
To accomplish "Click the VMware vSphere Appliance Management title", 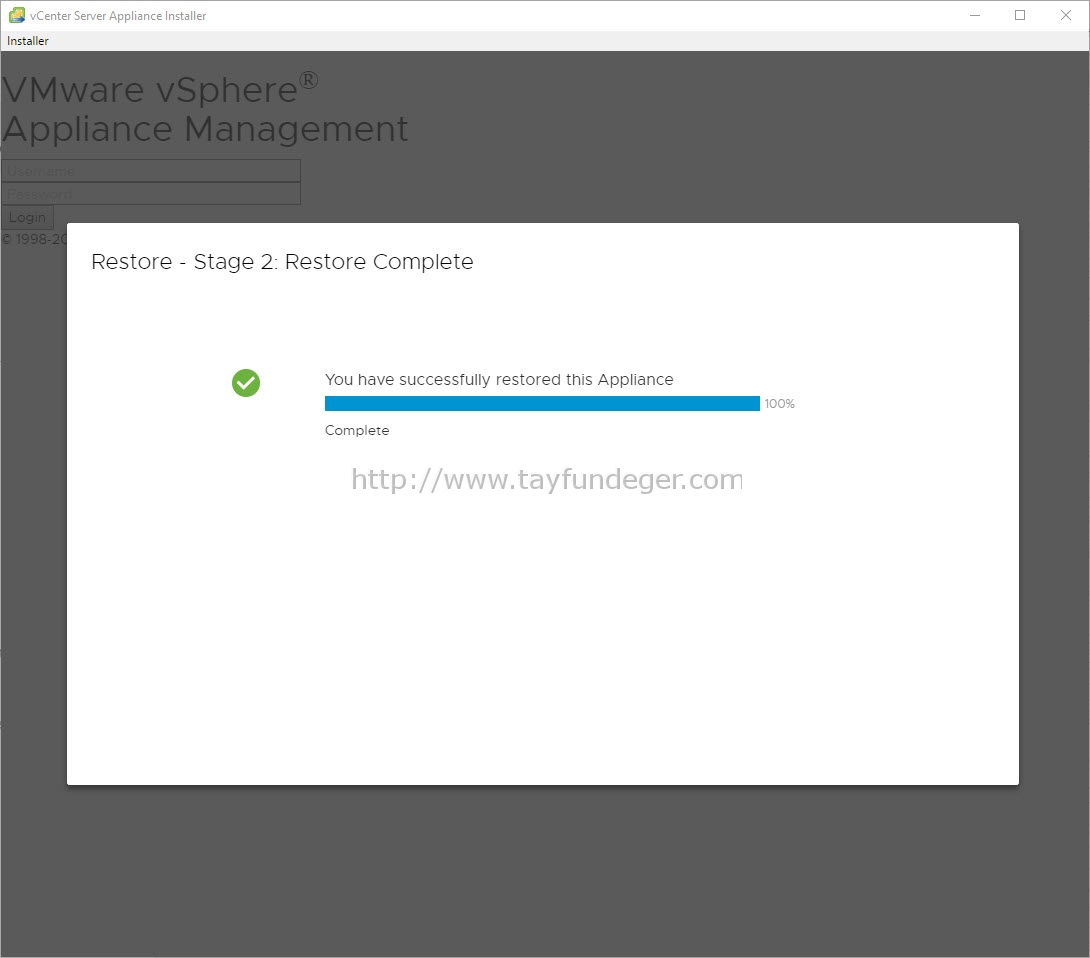I will [x=205, y=109].
